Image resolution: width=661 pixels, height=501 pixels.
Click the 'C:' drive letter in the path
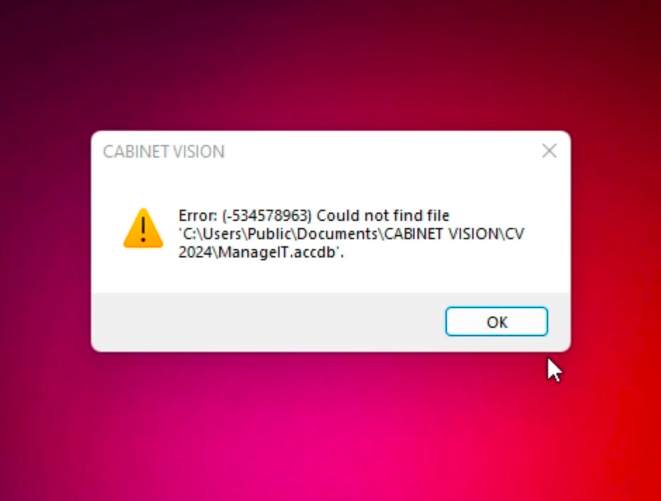188,234
